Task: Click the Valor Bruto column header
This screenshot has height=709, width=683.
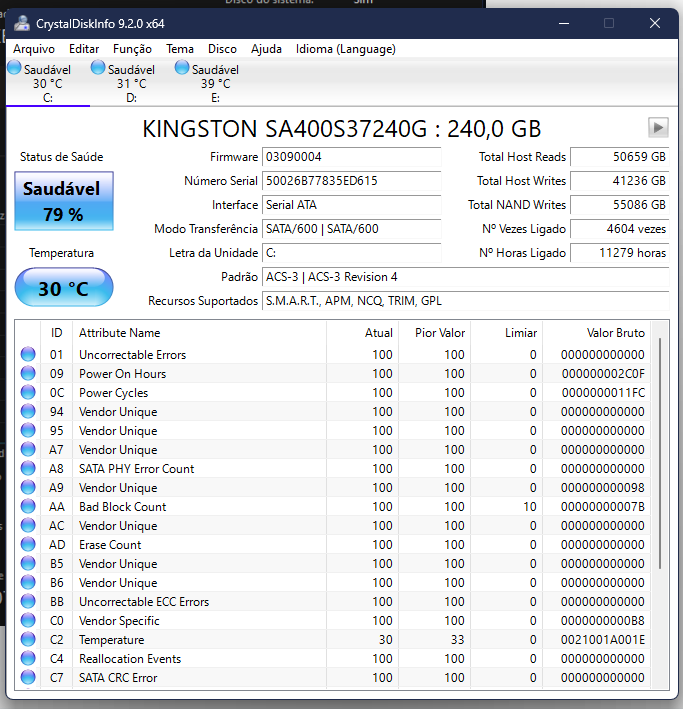Action: [597, 333]
